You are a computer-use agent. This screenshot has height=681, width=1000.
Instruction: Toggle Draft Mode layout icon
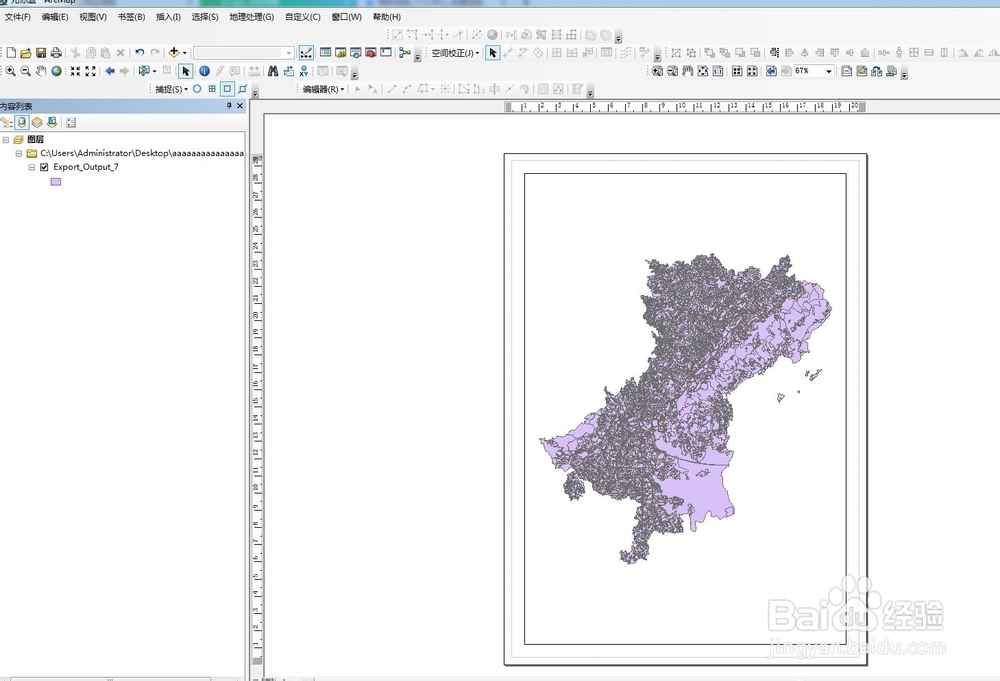pyautogui.click(x=846, y=71)
